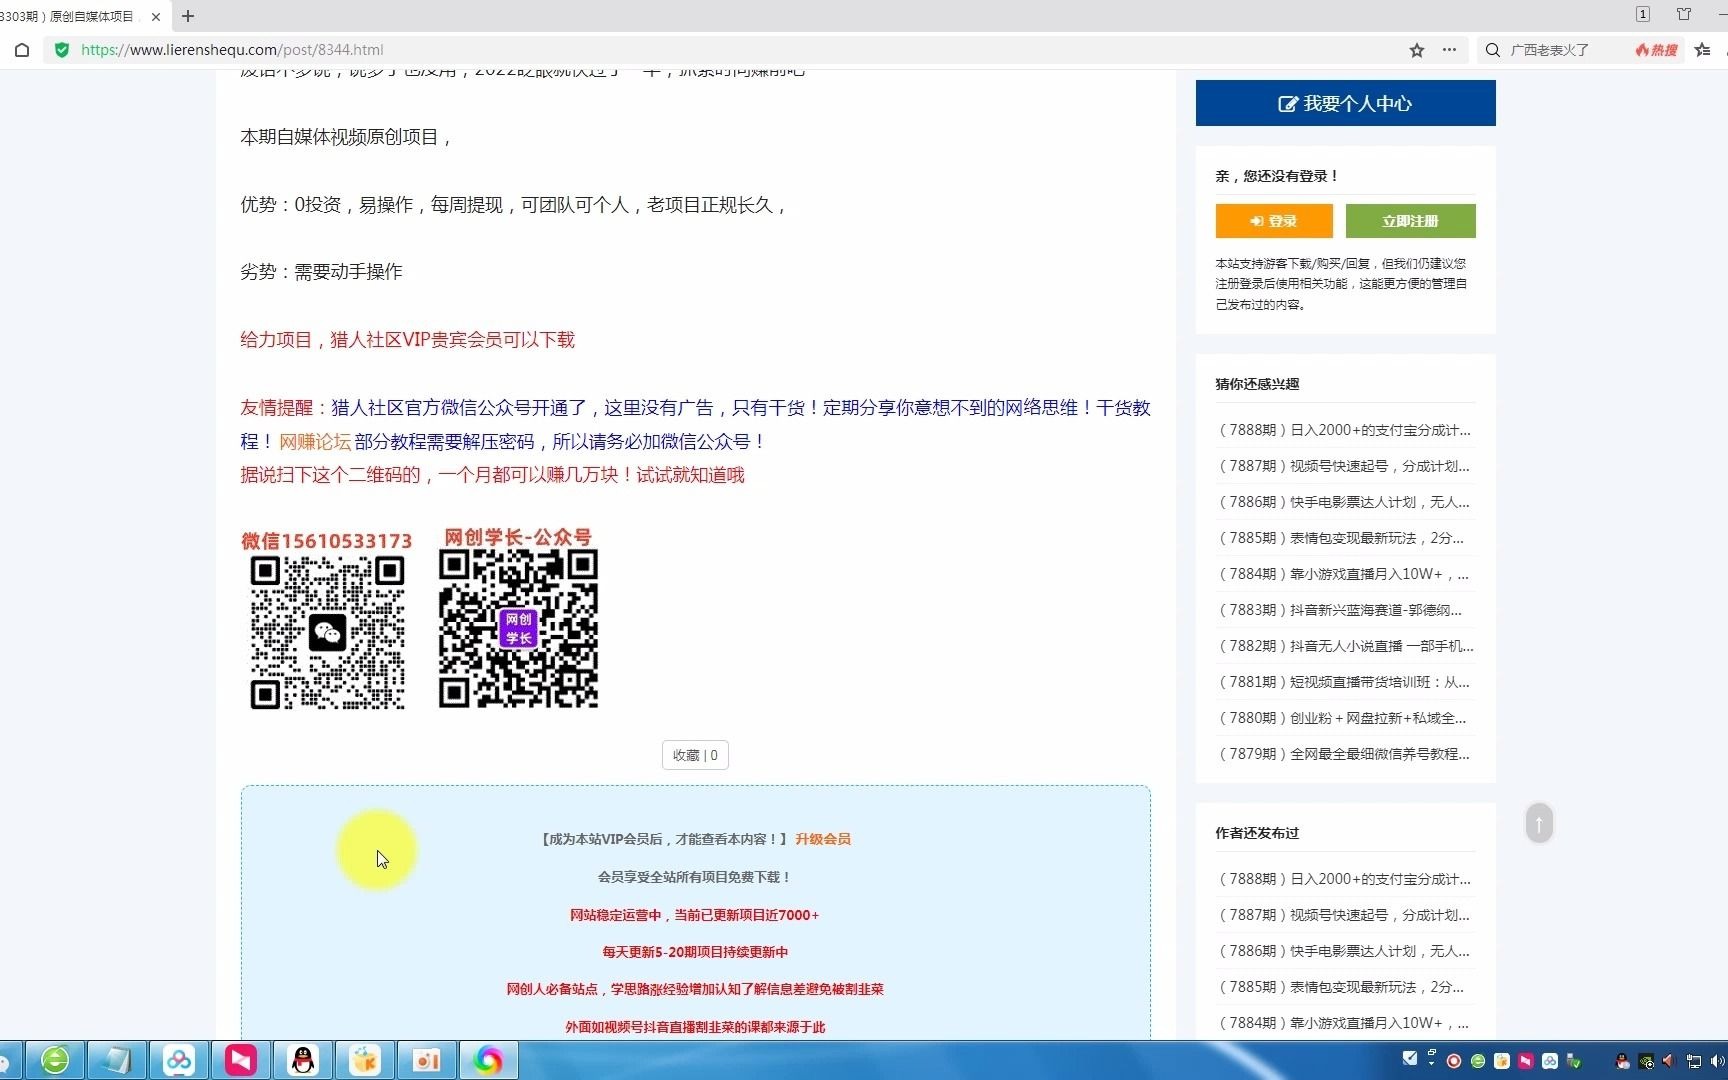Click the tab count '1' icon
The image size is (1728, 1080).
pyautogui.click(x=1643, y=14)
